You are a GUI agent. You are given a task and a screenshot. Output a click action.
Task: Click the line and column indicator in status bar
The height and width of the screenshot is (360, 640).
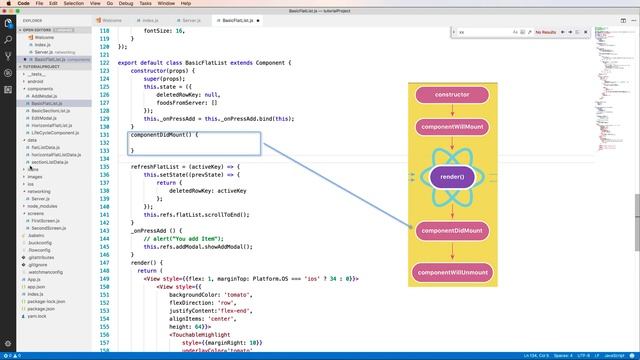536,356
